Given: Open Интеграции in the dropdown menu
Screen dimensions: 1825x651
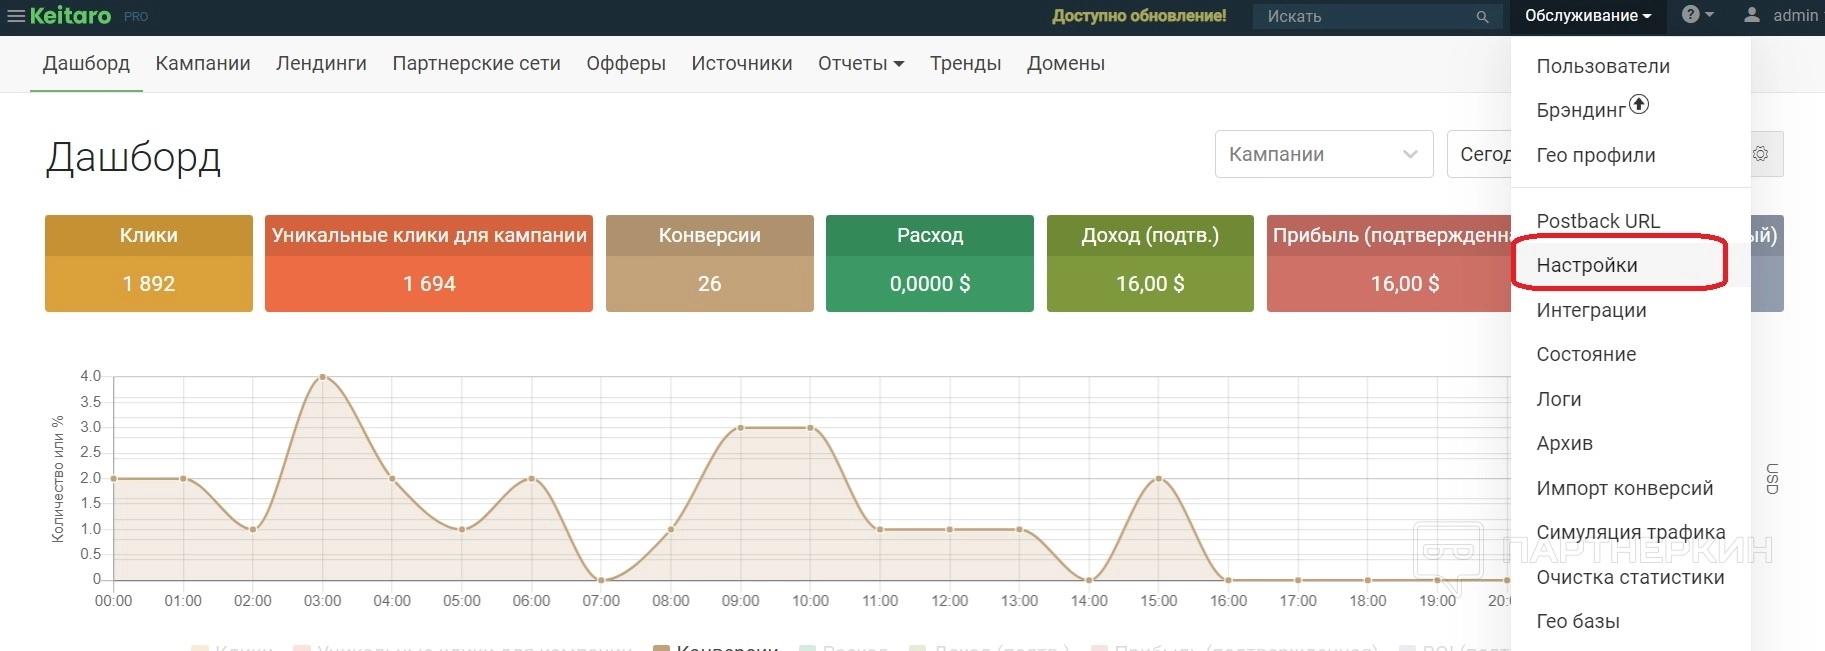Looking at the screenshot, I should click(x=1591, y=310).
